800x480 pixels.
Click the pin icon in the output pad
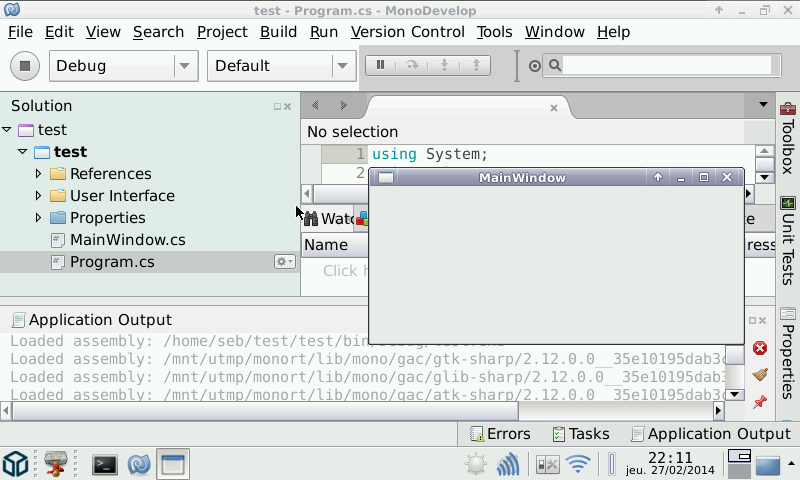[760, 402]
